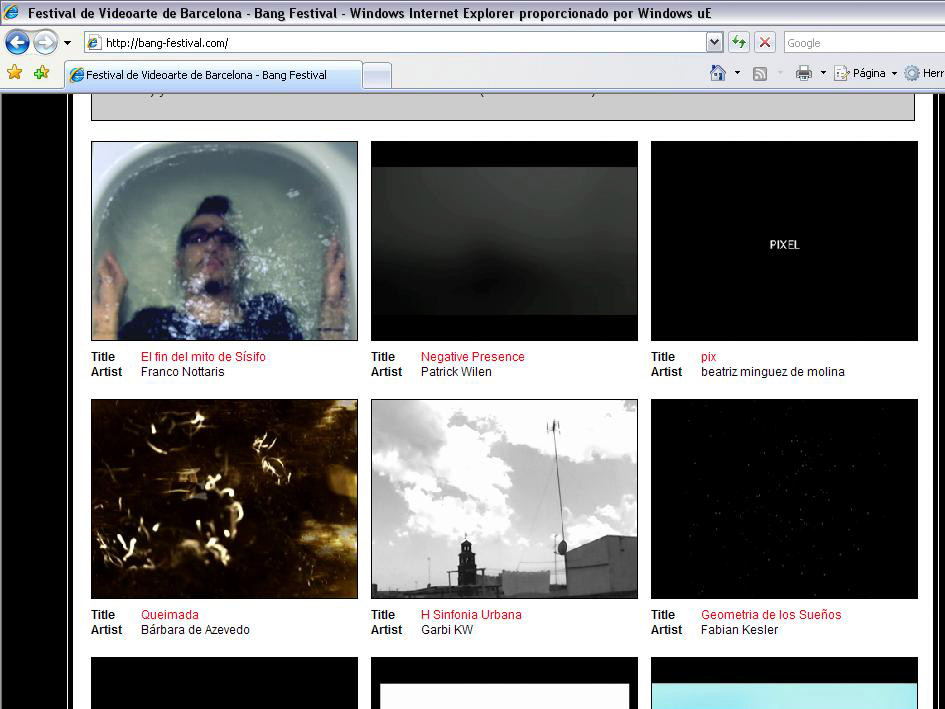Click the 'pix' title link

(708, 357)
